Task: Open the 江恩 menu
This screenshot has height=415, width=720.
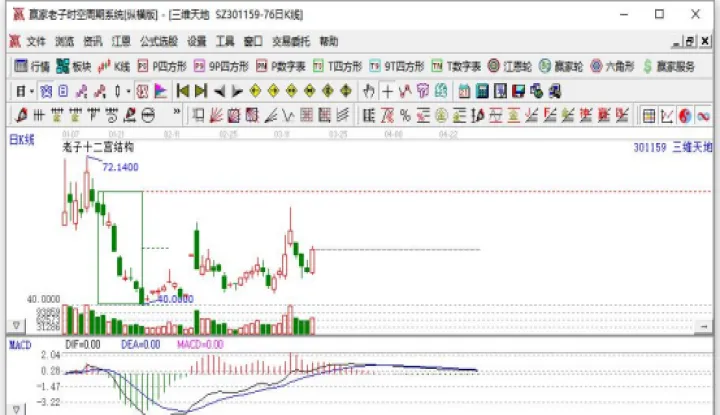Action: coord(121,42)
